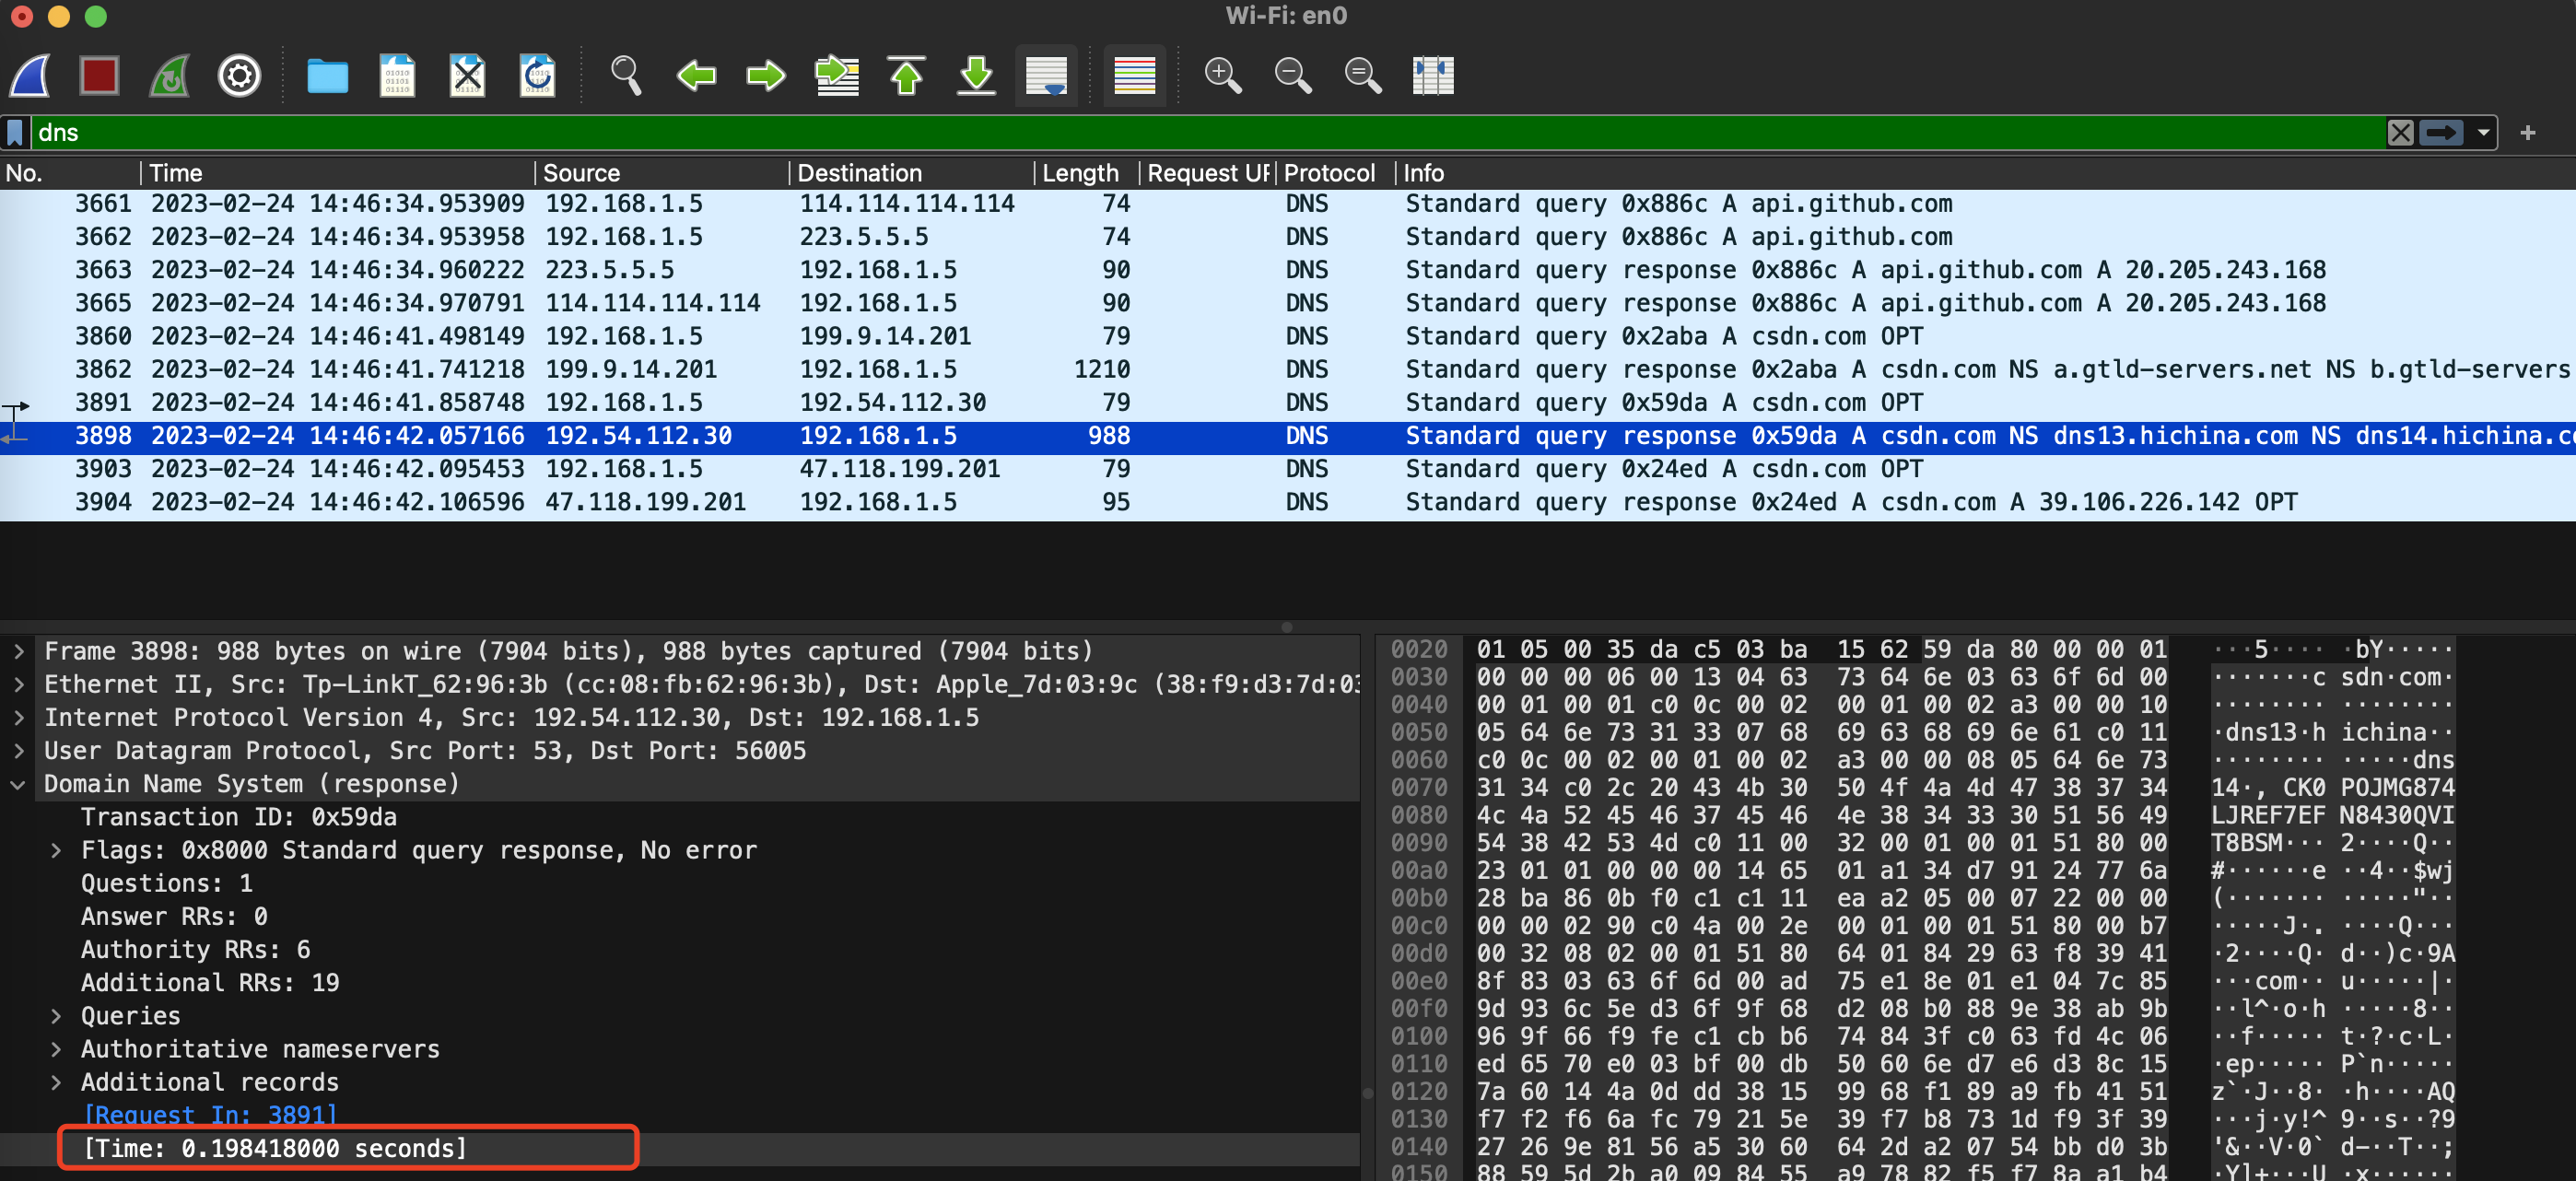Select packet 3862 with length 1210
The width and height of the screenshot is (2576, 1181).
tap(1288, 369)
